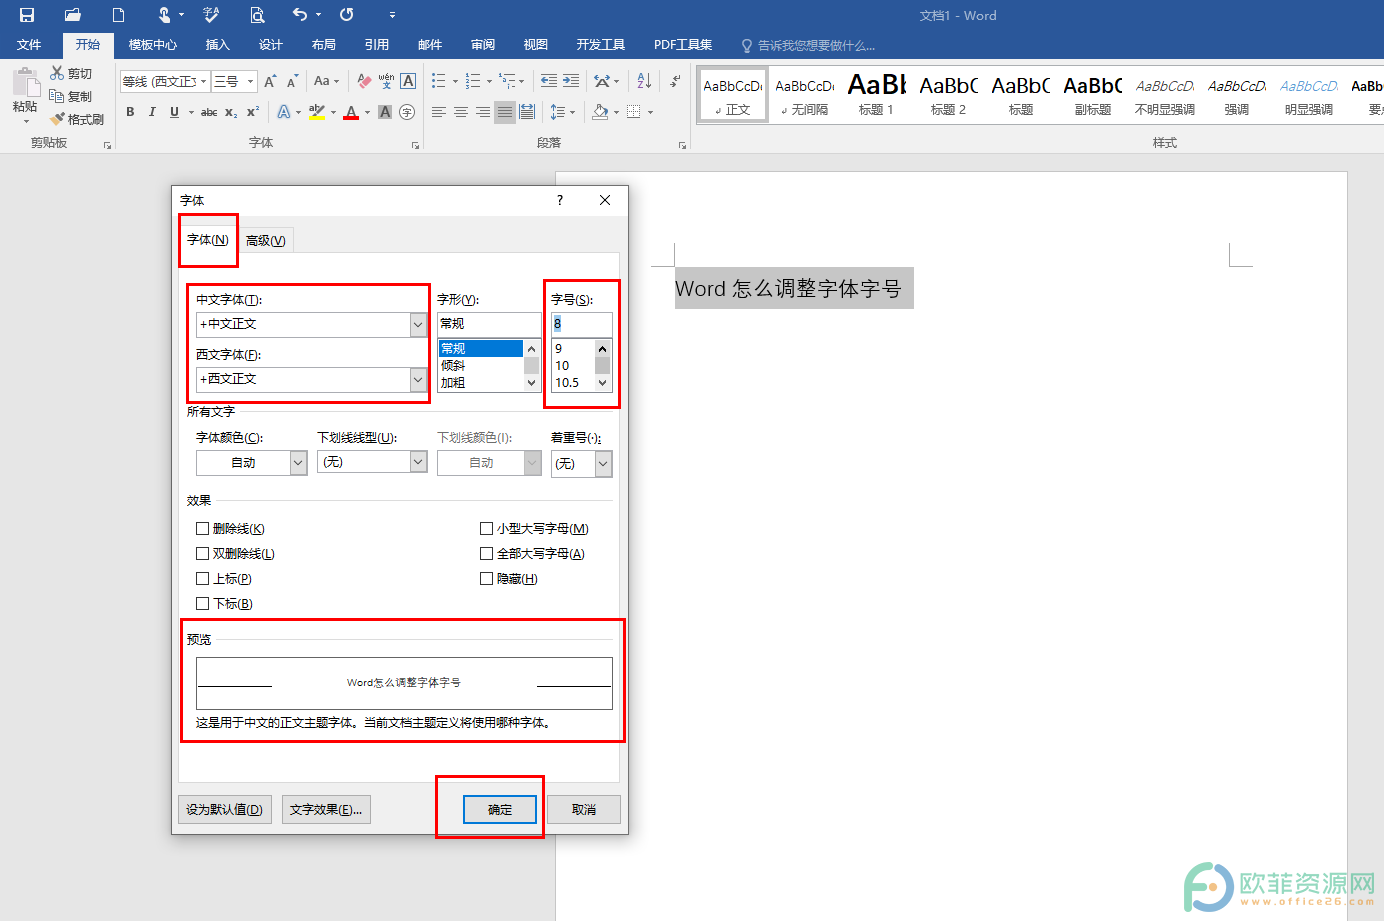Open enclosed characters (字) tool
The height and width of the screenshot is (921, 1384).
click(407, 112)
